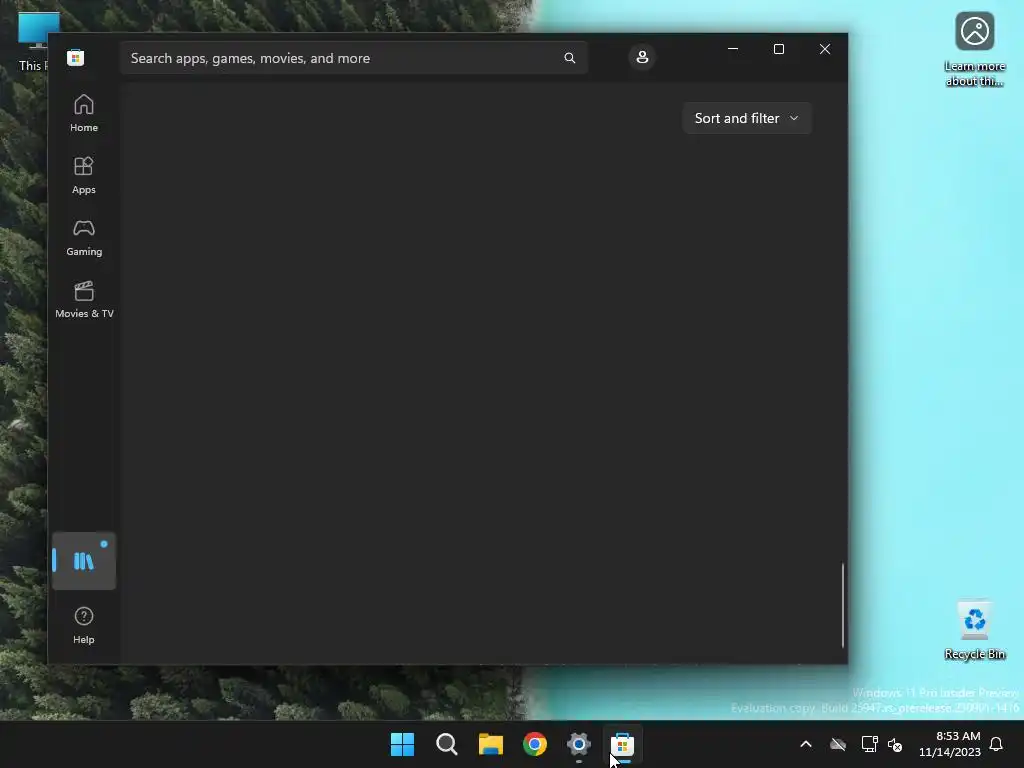Image resolution: width=1024 pixels, height=768 pixels.
Task: Open the notifications bell
Action: click(x=996, y=744)
